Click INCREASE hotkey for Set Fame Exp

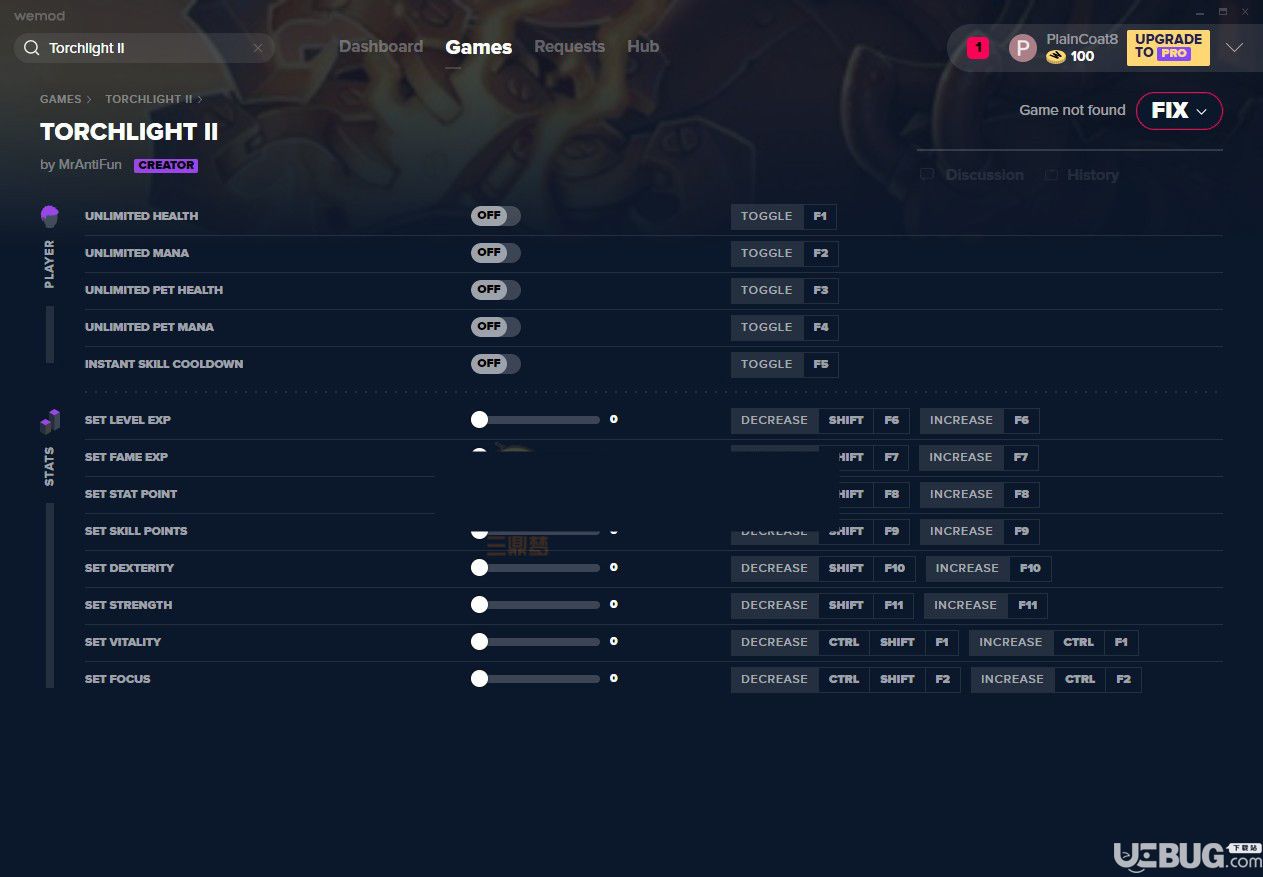pyautogui.click(x=960, y=457)
